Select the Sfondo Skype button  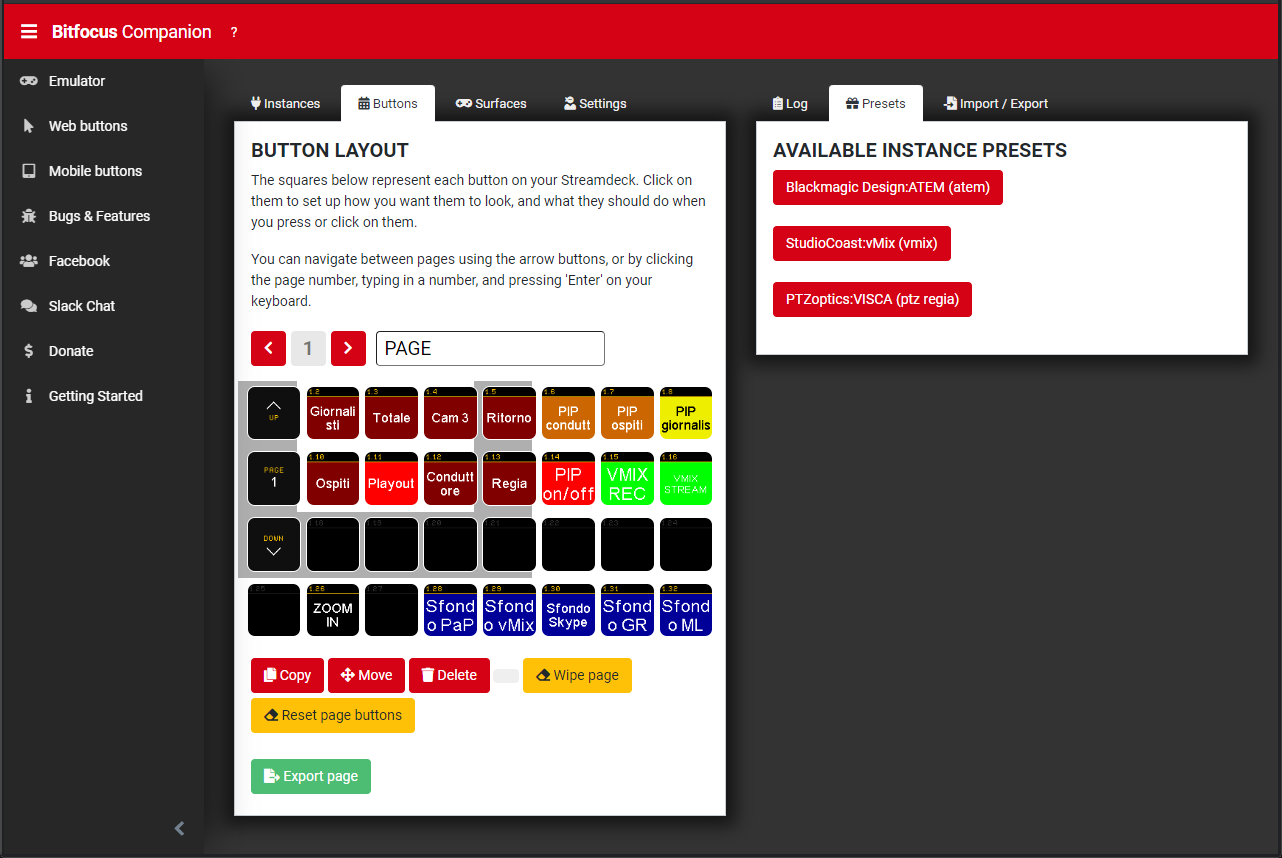568,609
